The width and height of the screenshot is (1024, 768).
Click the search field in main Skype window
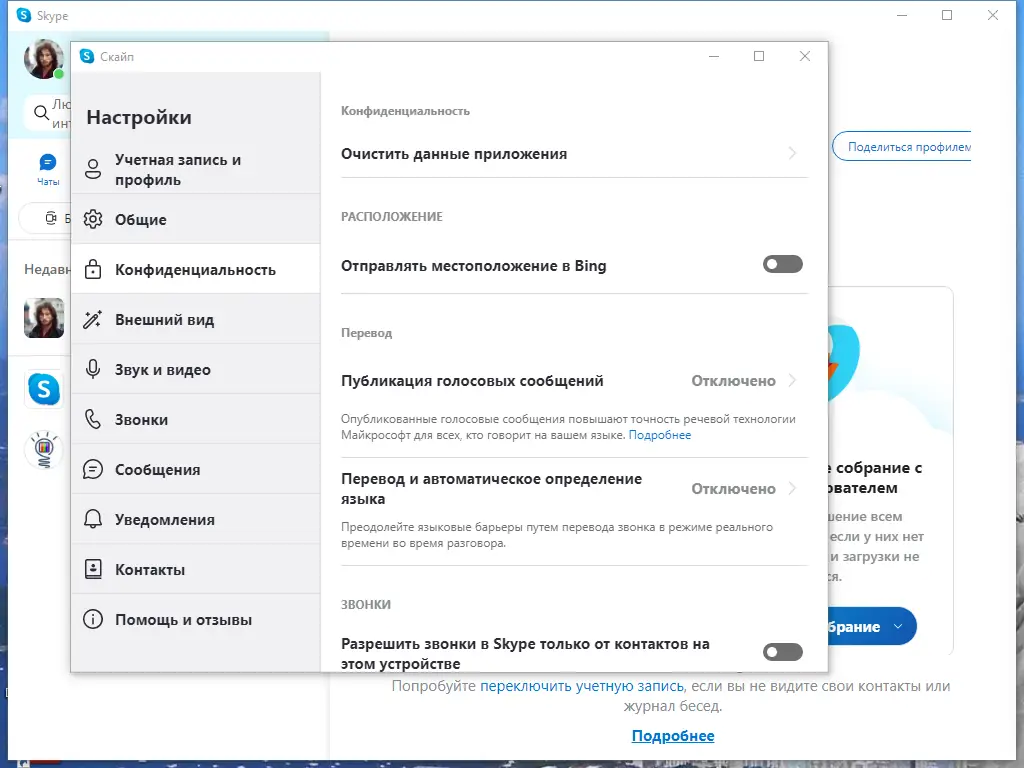coord(47,113)
